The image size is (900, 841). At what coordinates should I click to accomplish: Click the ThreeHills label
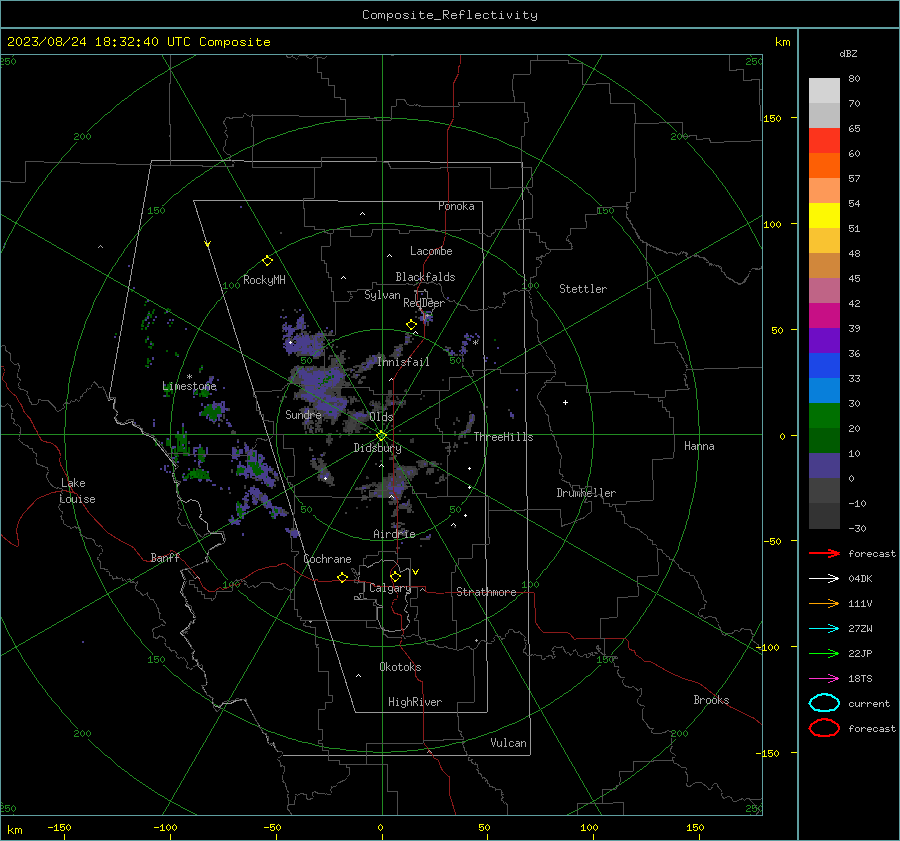coord(503,437)
